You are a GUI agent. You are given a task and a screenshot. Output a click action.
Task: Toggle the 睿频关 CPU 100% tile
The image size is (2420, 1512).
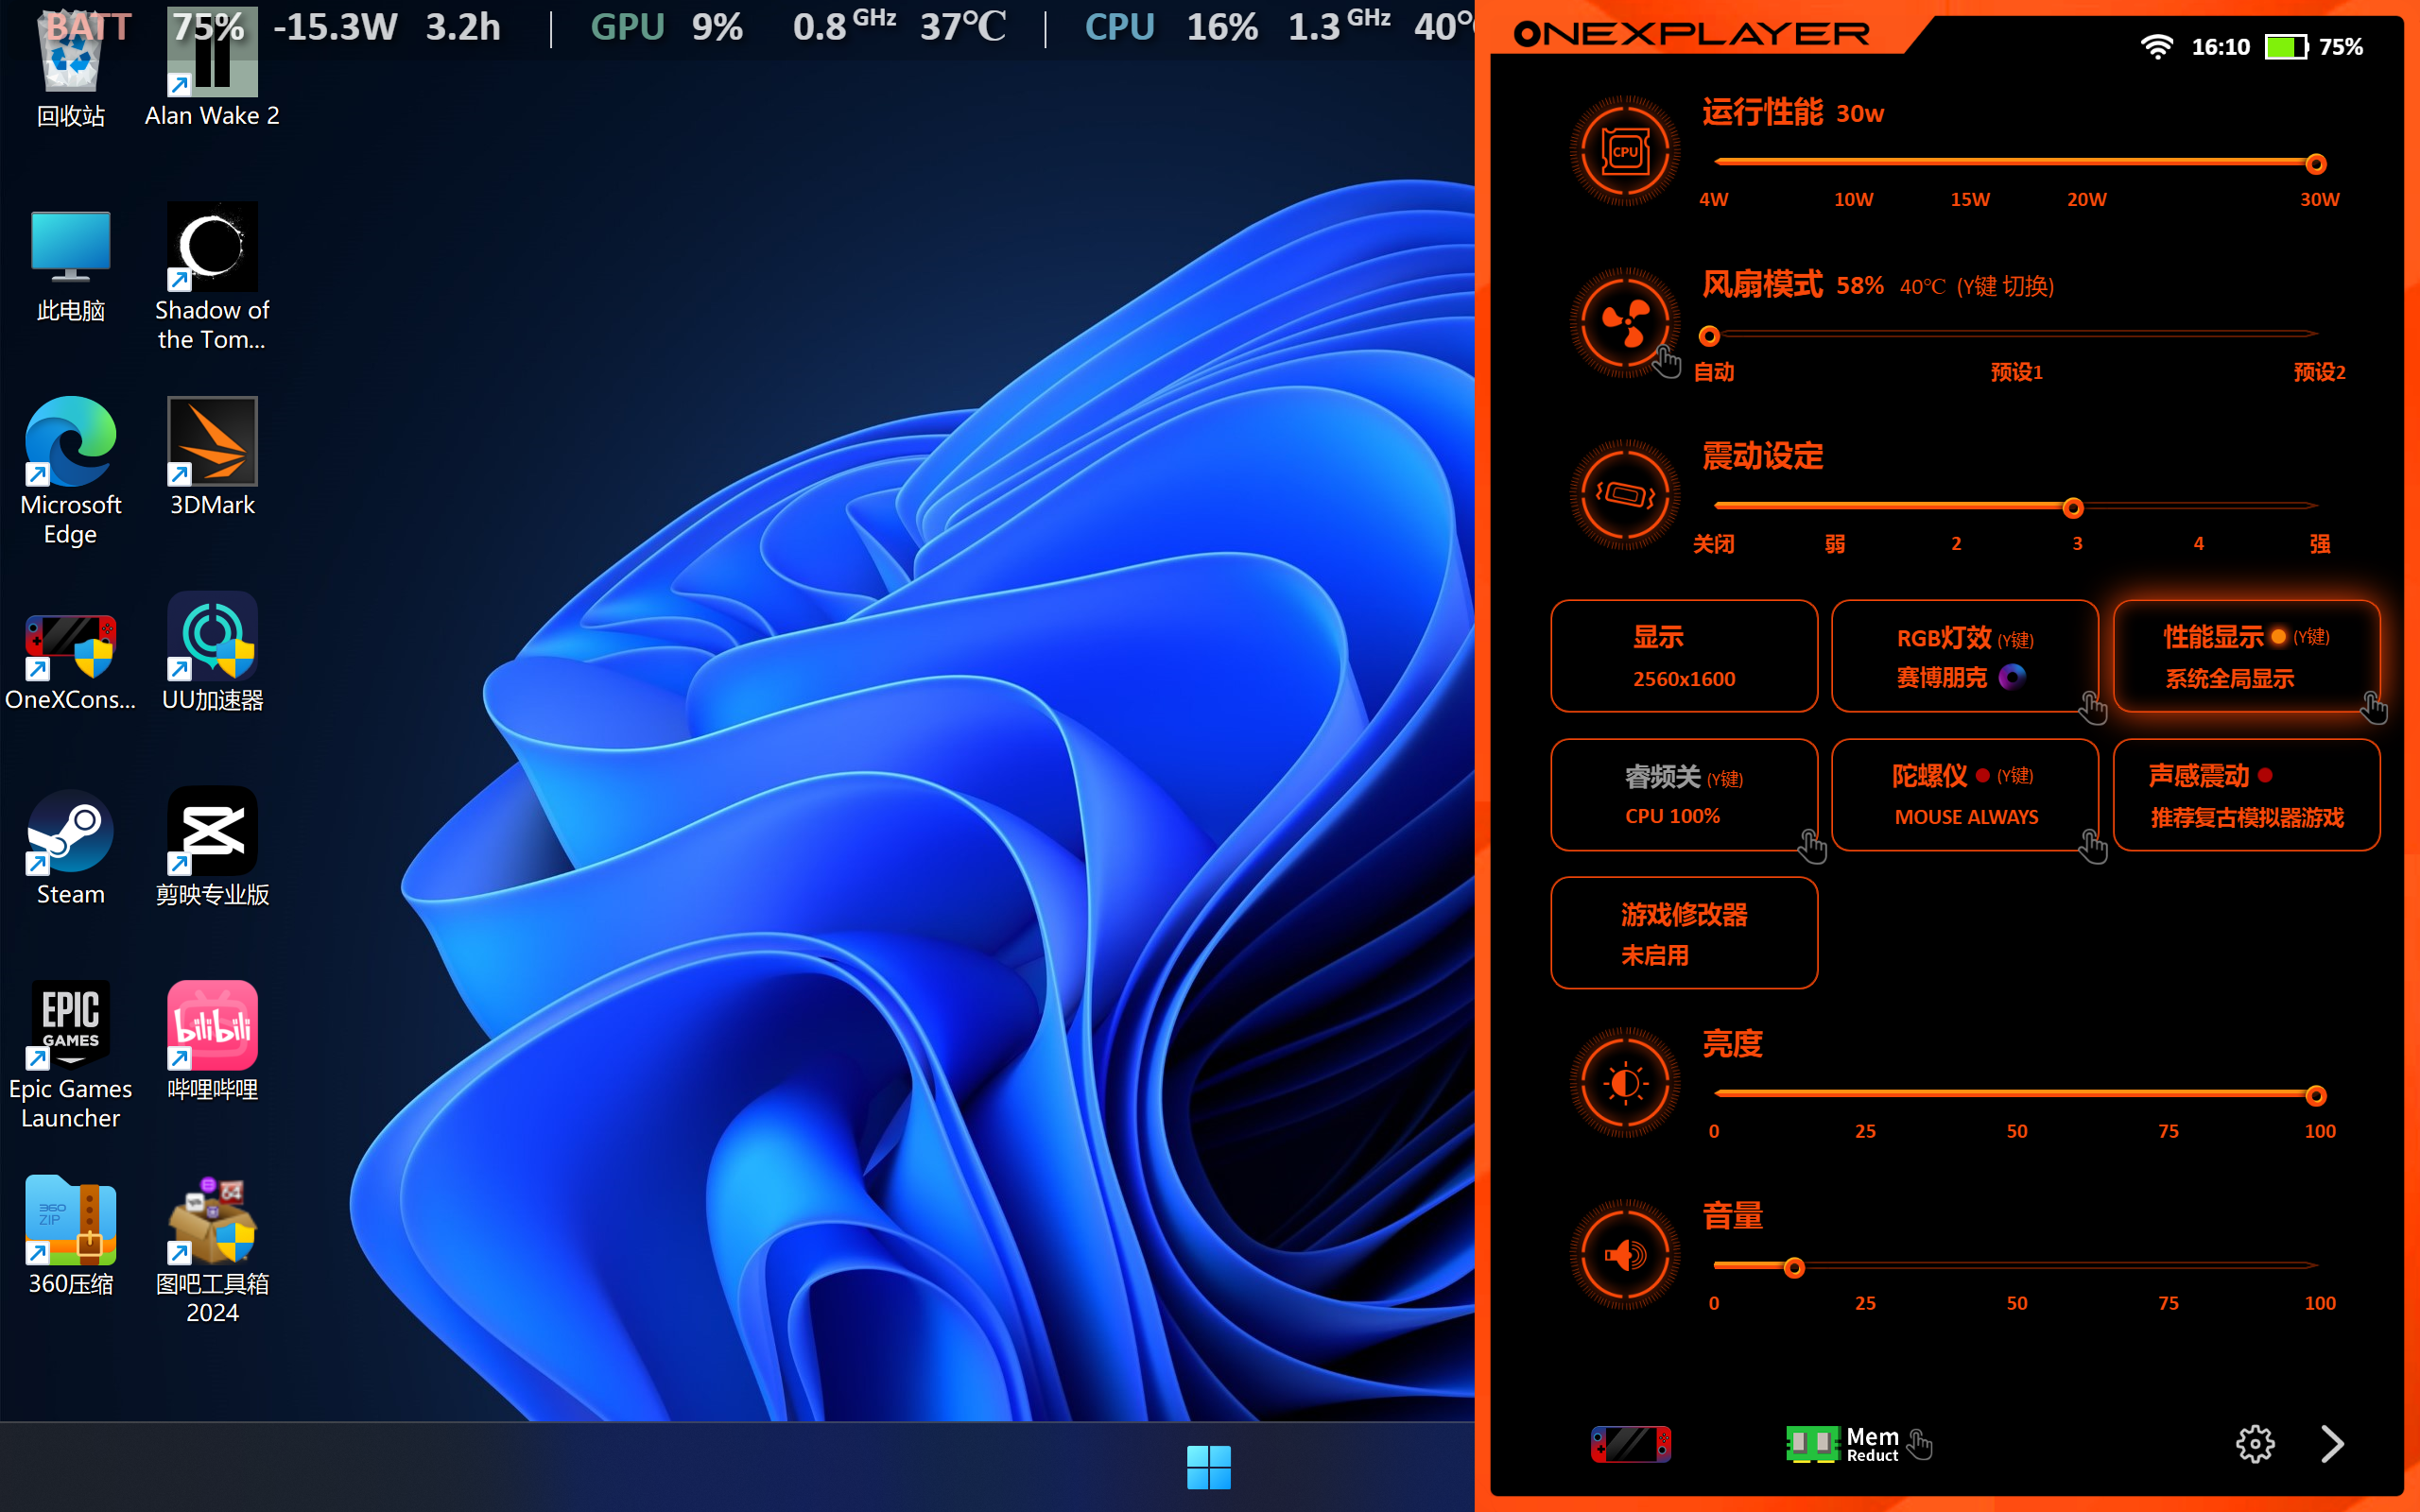click(1684, 795)
